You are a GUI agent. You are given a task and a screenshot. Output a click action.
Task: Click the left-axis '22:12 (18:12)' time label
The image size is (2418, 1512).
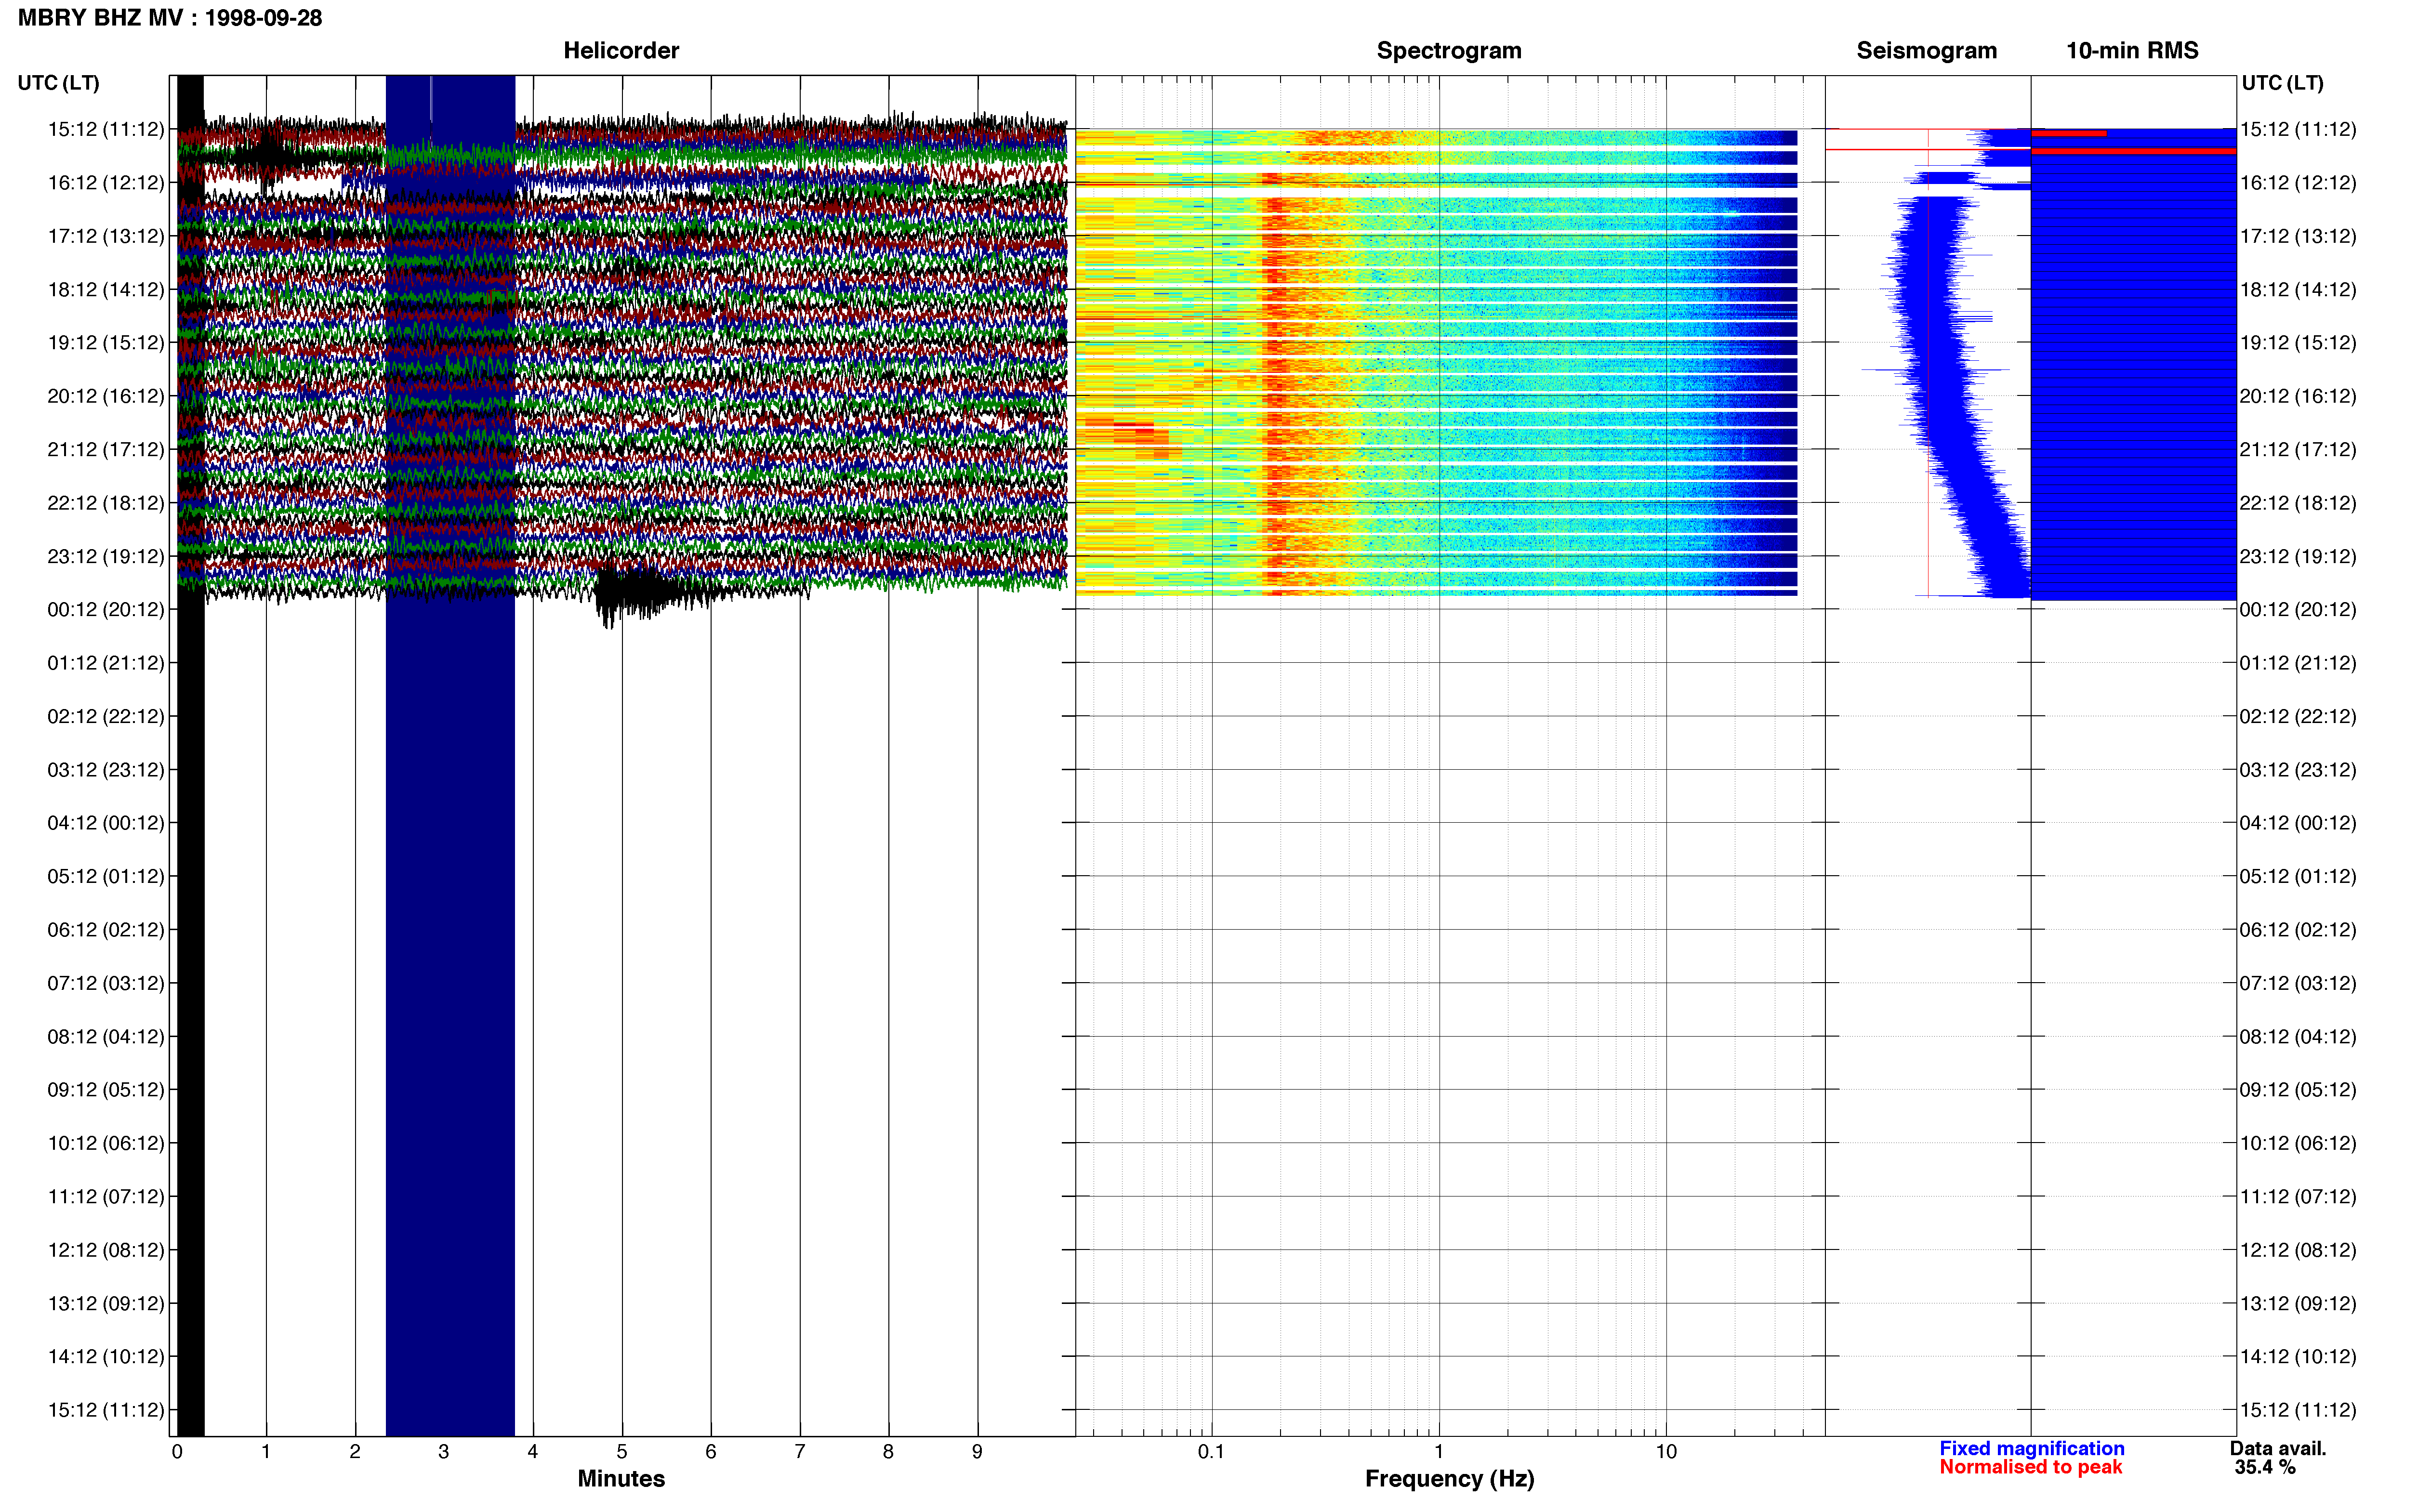pos(106,502)
